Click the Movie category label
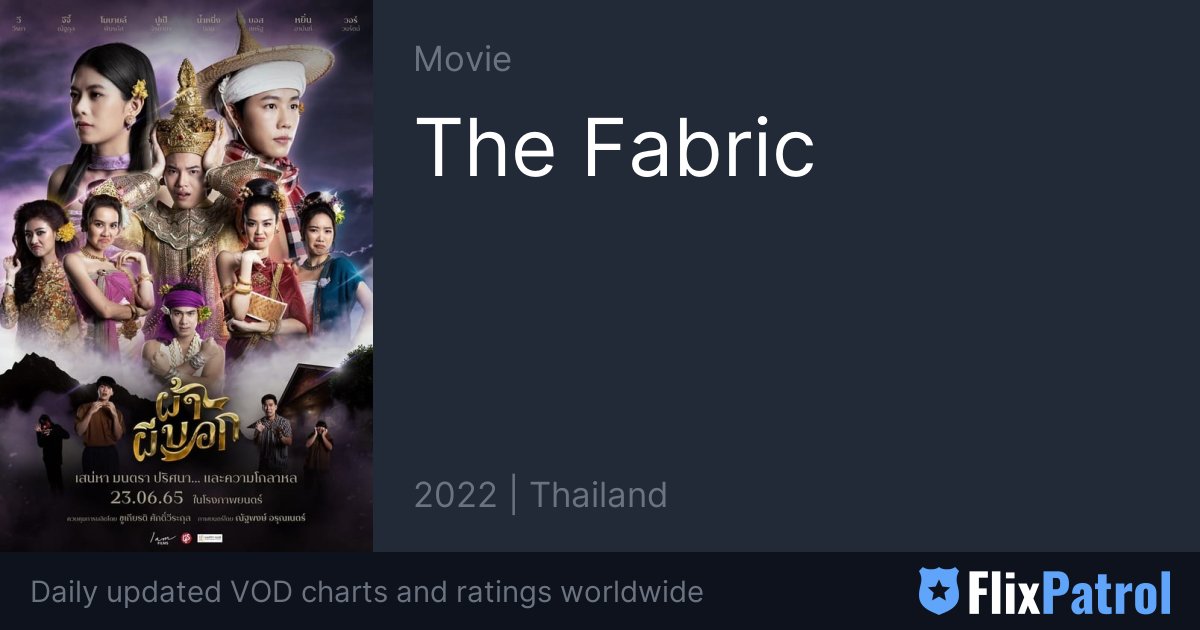1200x630 pixels. (x=462, y=59)
